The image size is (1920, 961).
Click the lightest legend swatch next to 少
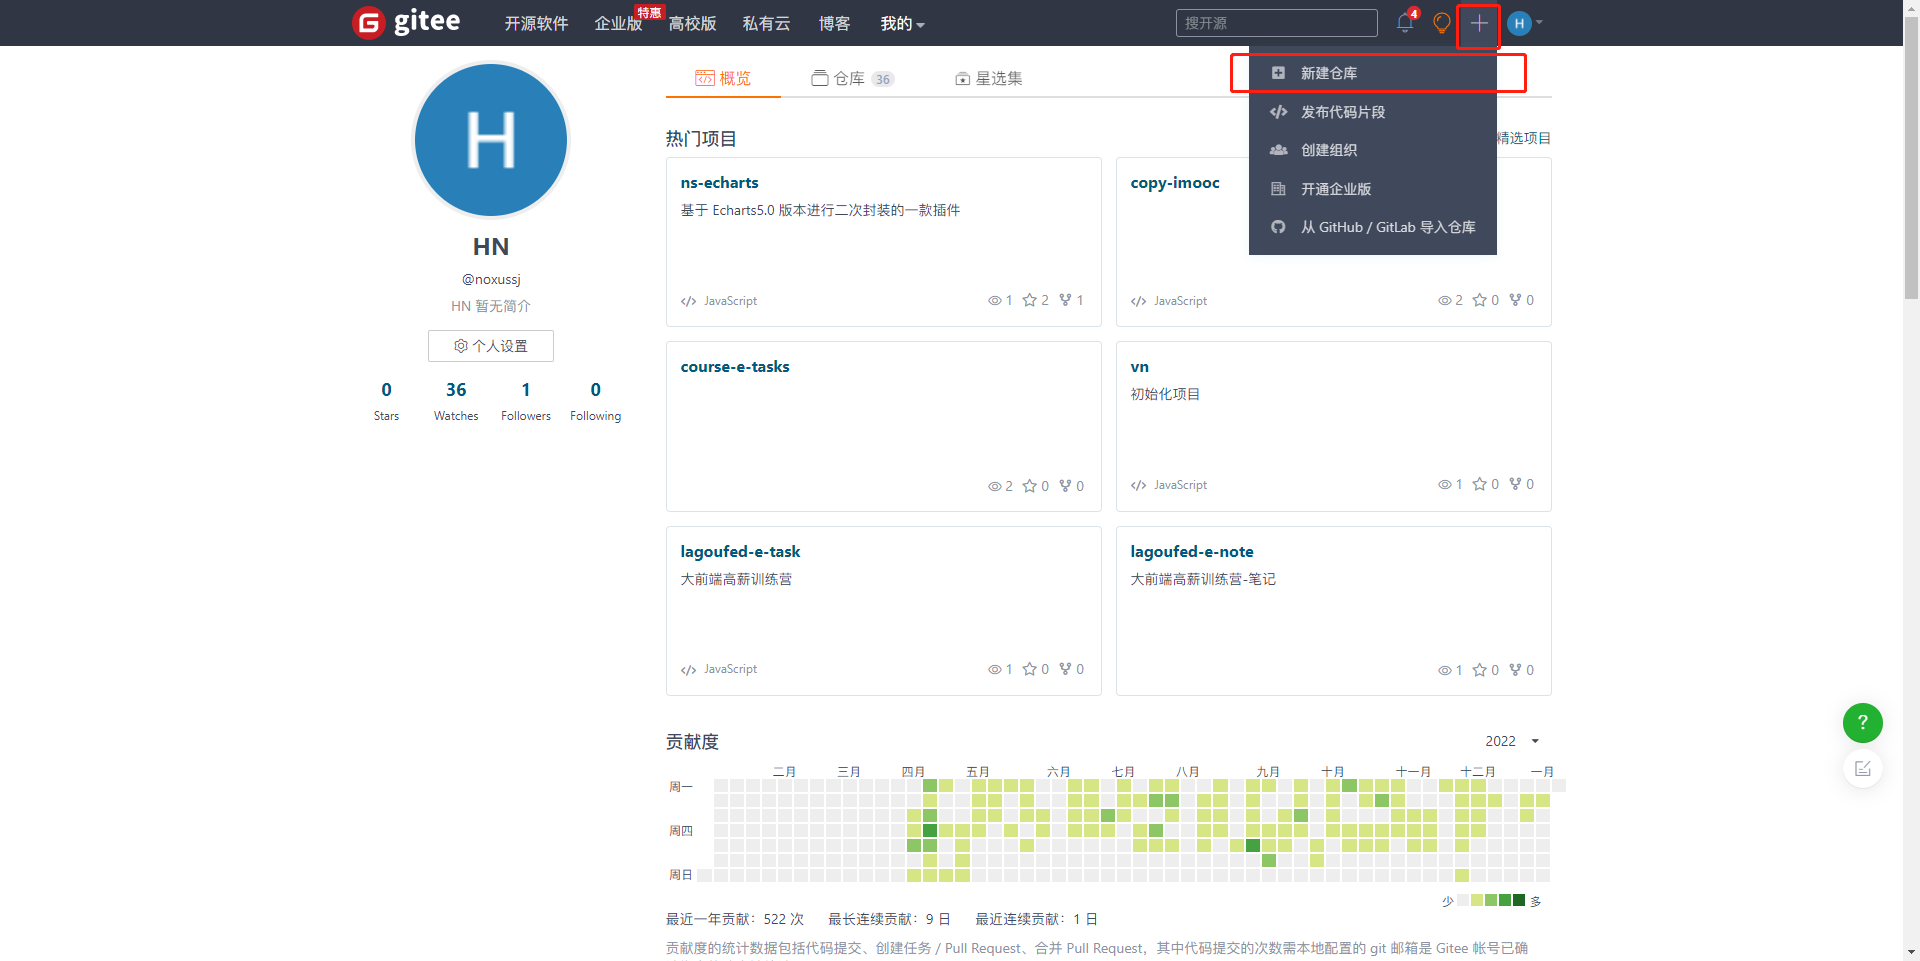[1463, 900]
